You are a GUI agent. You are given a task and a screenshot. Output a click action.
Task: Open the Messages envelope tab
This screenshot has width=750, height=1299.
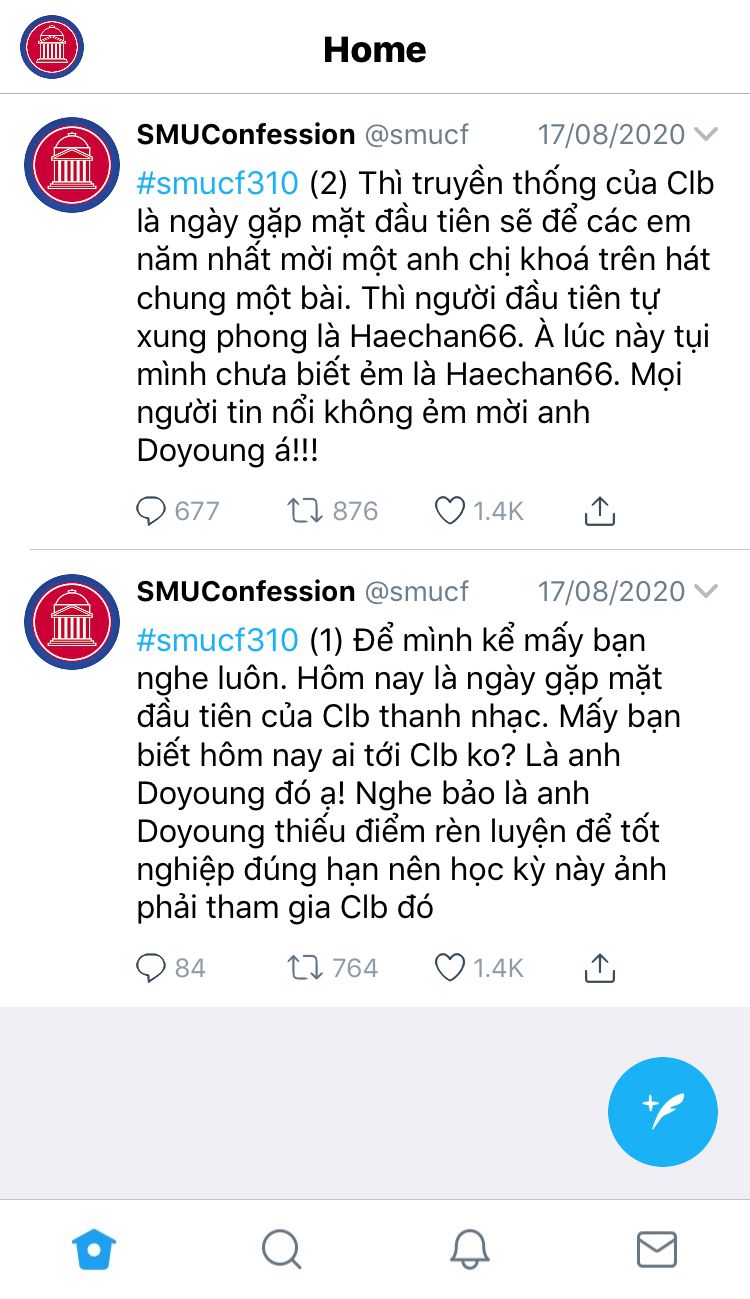click(657, 1249)
